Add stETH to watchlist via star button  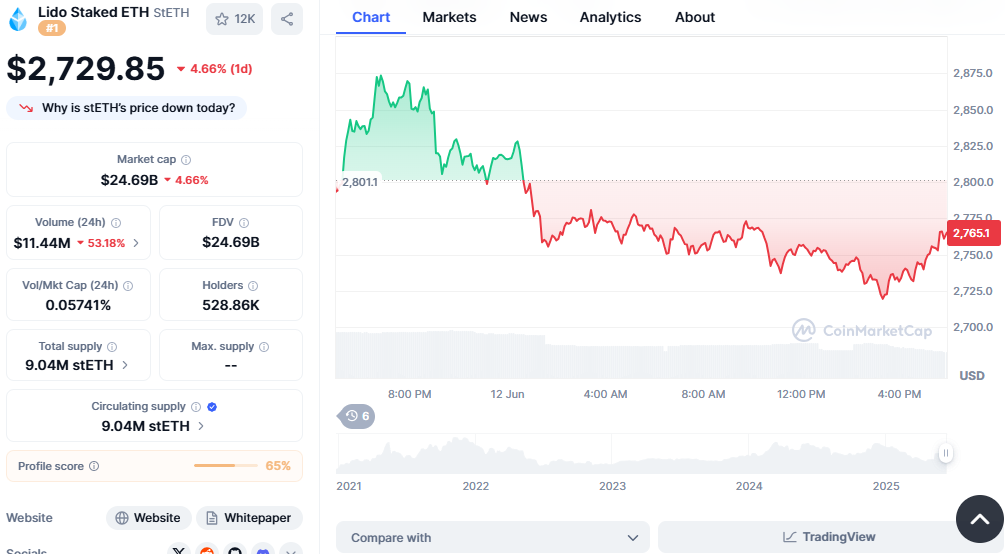coord(235,19)
